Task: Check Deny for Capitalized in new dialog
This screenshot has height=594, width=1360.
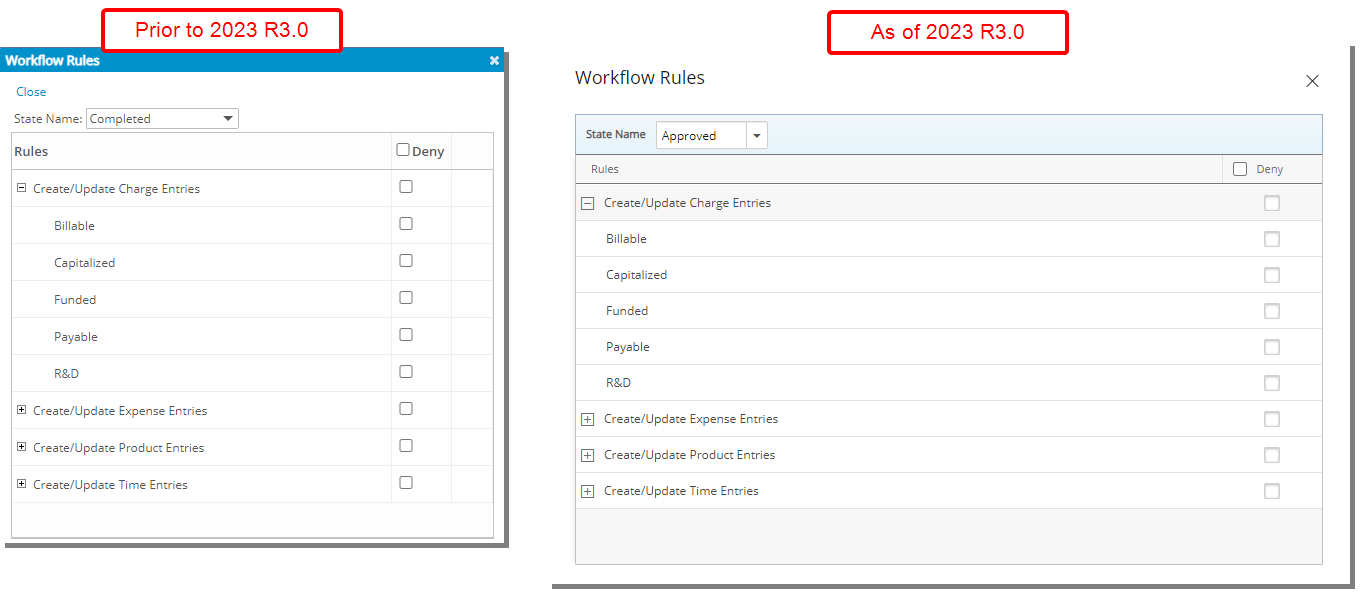Action: (x=1272, y=275)
